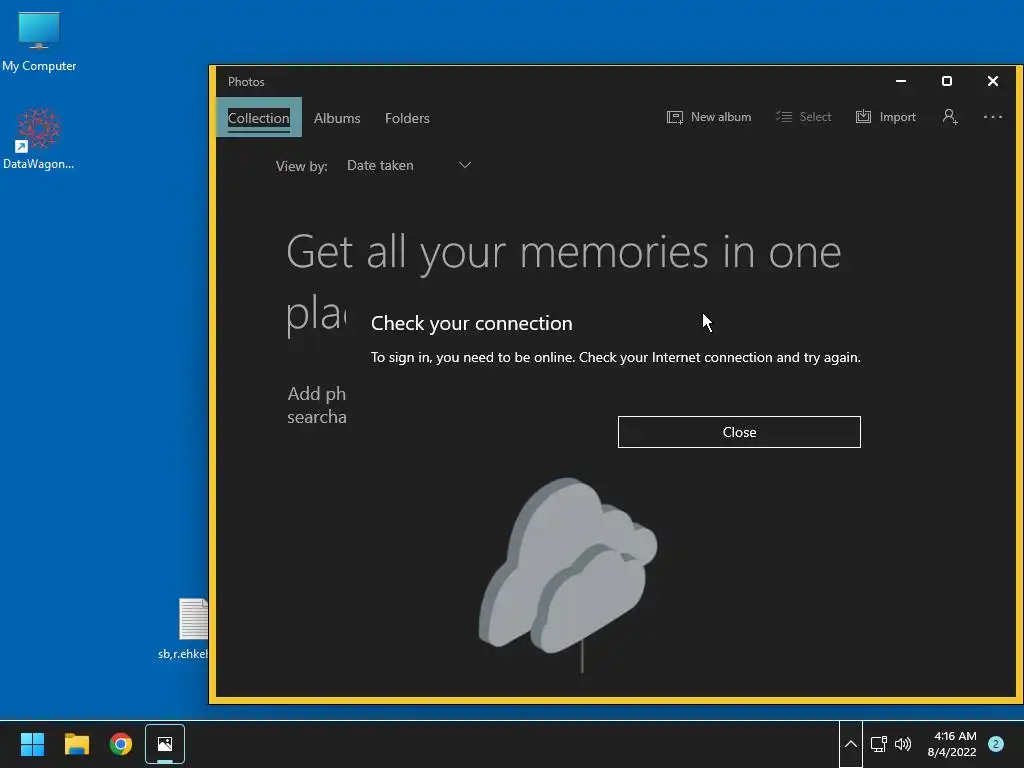Screen dimensions: 1024x768
Task: Open the taskbar clock and date
Action: [x=952, y=744]
